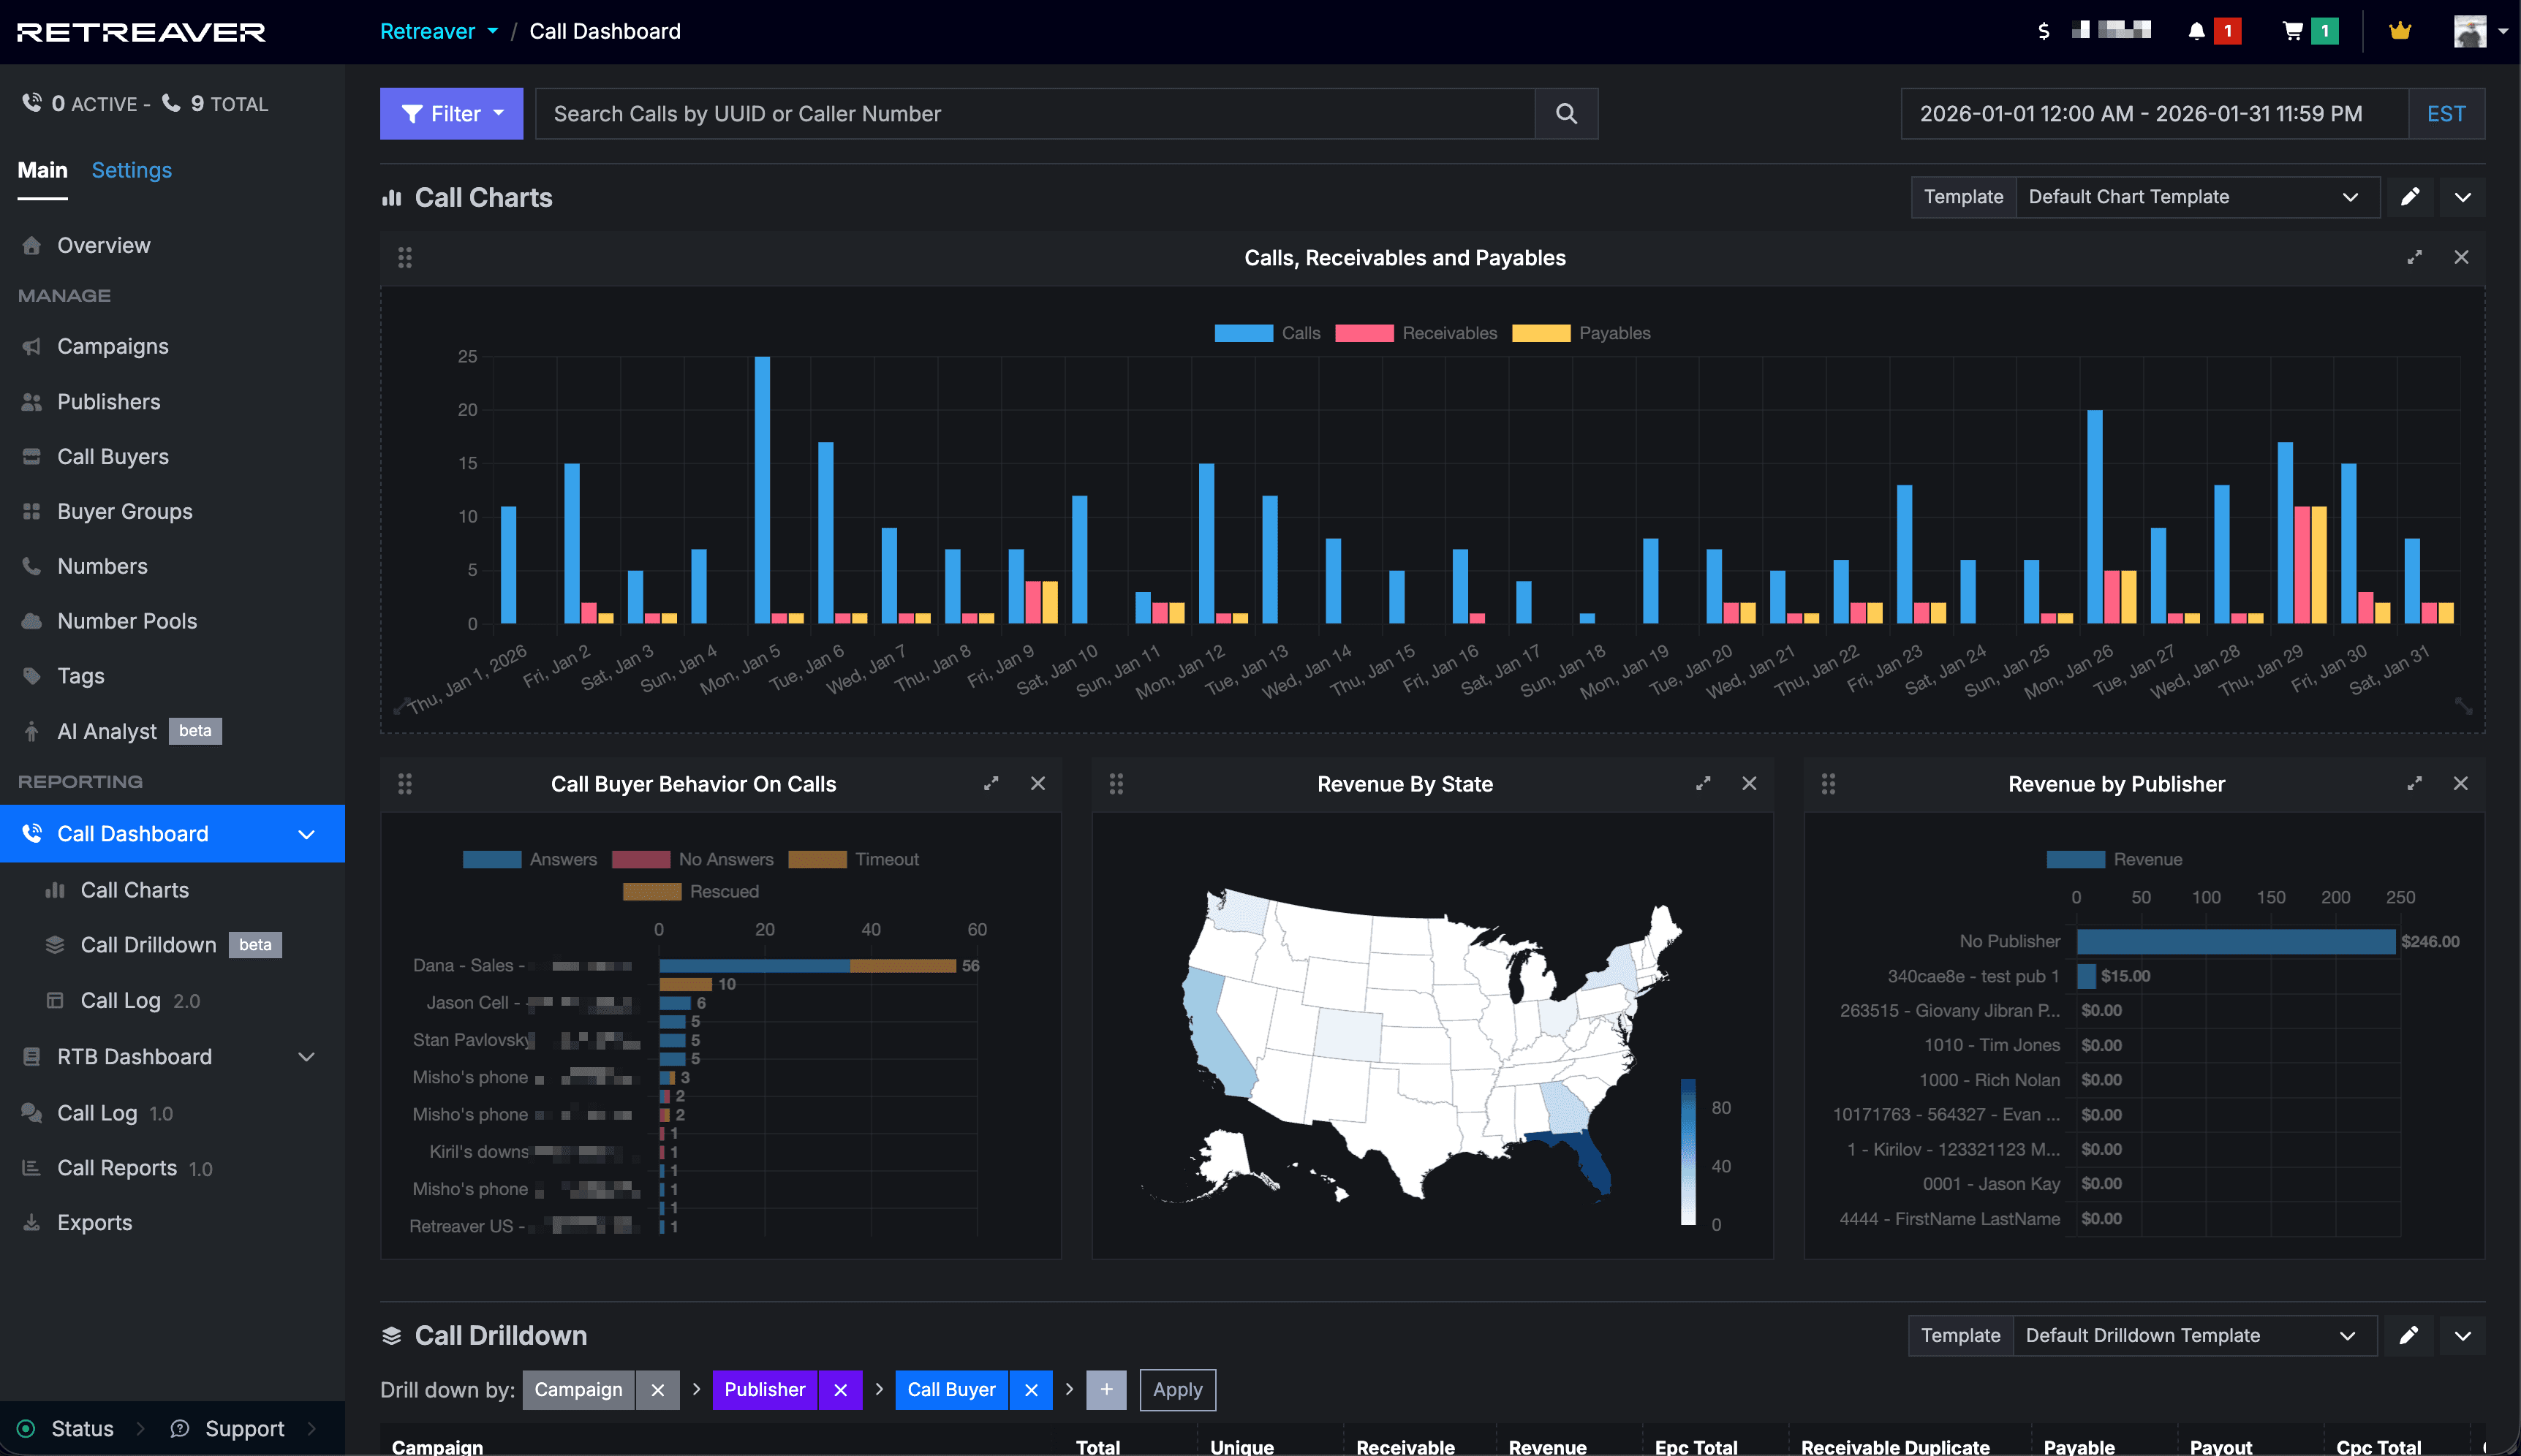The height and width of the screenshot is (1456, 2521).
Task: Toggle Answers in Call Buyer Behavior legend
Action: [x=534, y=859]
